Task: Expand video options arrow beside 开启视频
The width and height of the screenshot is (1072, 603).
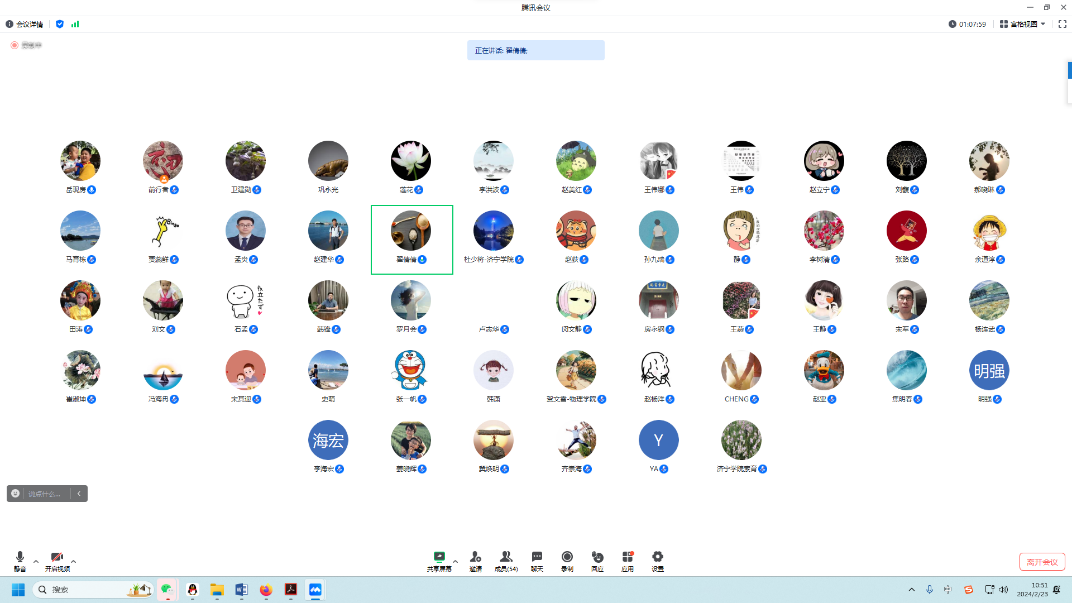Action: [x=73, y=560]
